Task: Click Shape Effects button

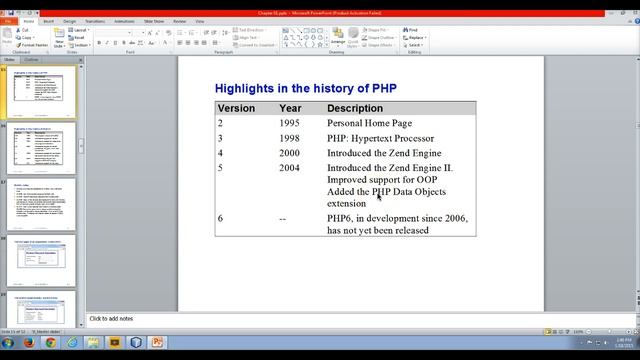Action: [378, 45]
